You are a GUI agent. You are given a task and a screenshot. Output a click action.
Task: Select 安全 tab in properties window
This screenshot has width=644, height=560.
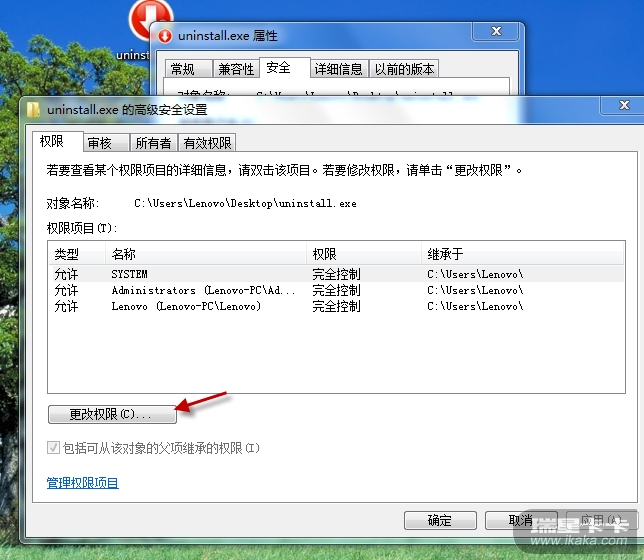point(285,68)
